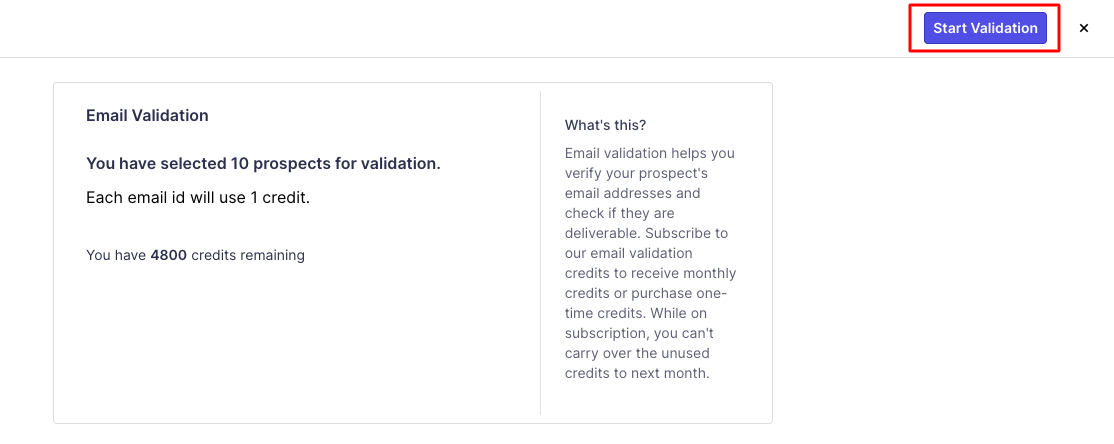Select the selected 10 prospects message
Screen dimensions: 1114x444
263,163
